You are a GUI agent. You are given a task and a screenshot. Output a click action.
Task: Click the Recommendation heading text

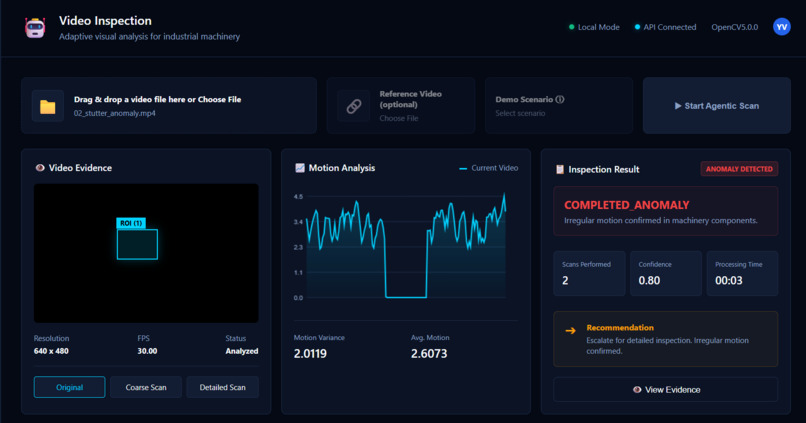[620, 327]
